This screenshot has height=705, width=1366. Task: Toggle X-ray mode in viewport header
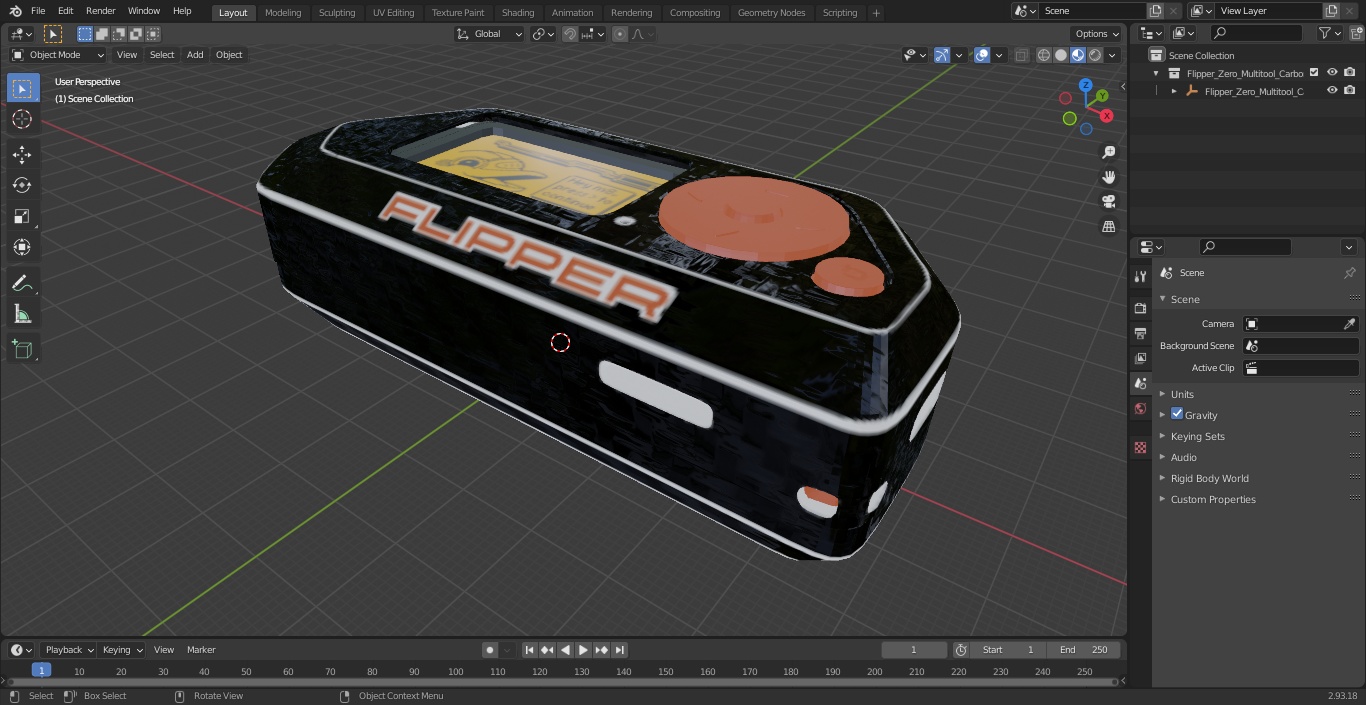pos(1021,55)
